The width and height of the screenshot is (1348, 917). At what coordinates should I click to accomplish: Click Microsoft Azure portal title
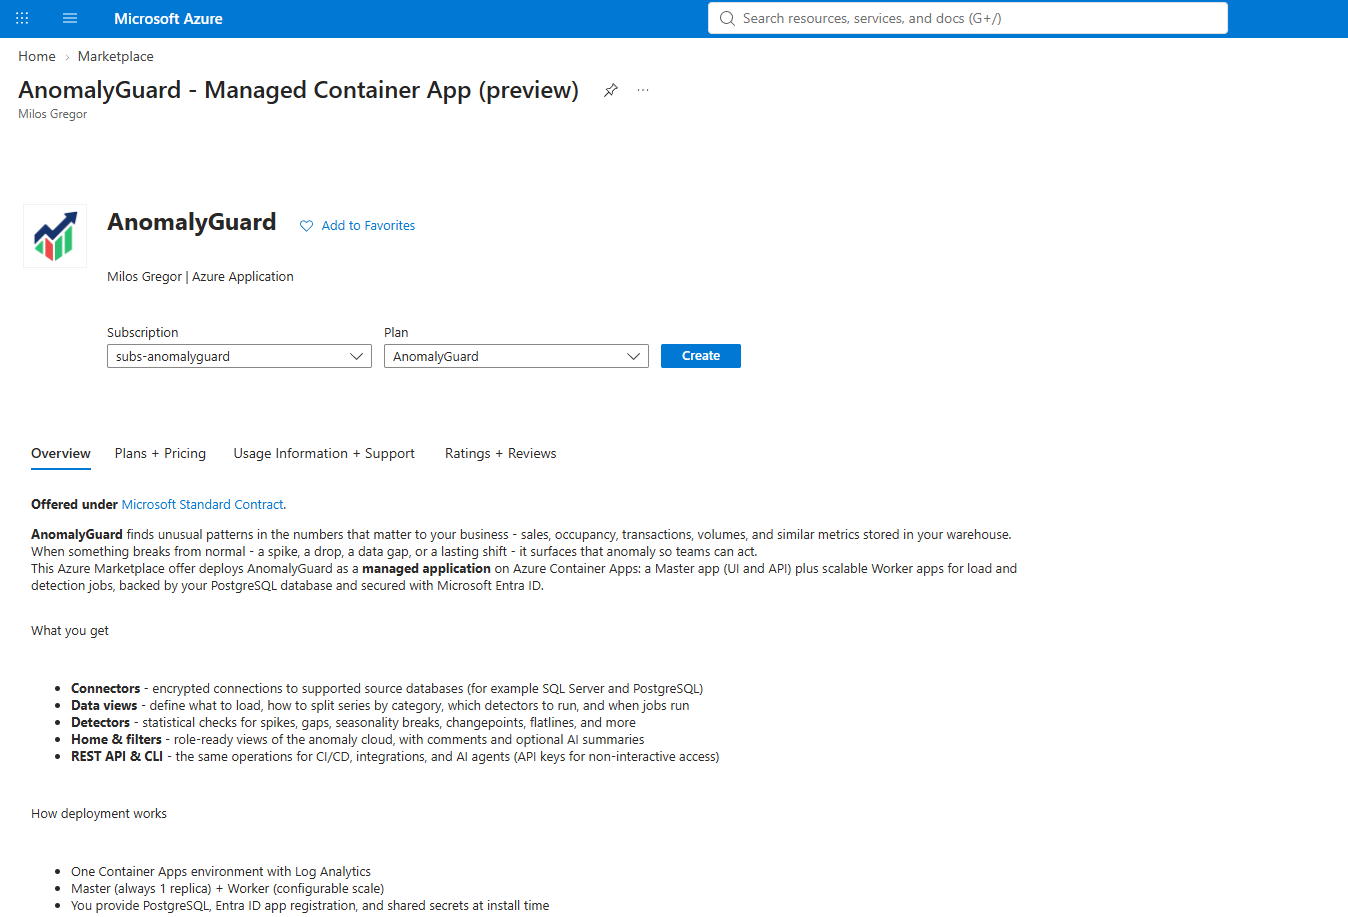click(x=168, y=18)
